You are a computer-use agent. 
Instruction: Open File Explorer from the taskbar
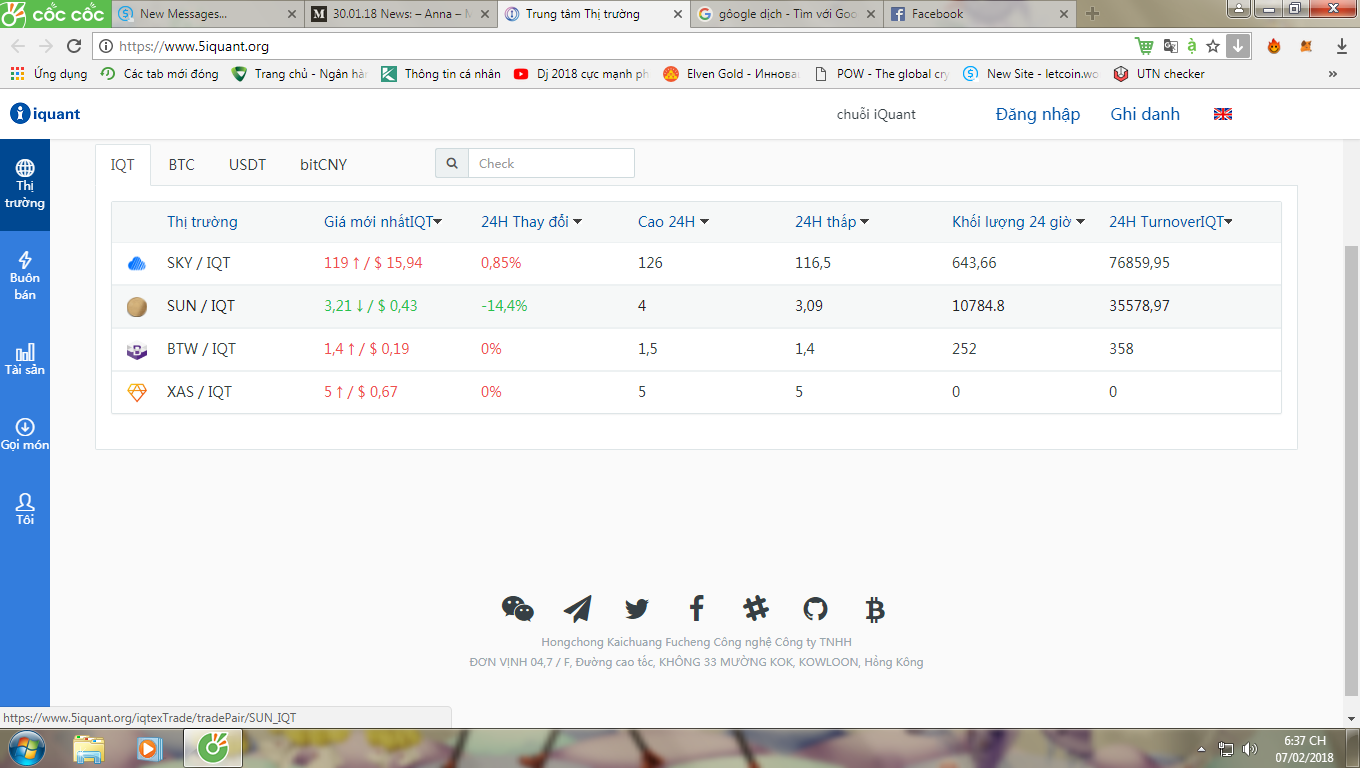click(x=88, y=748)
